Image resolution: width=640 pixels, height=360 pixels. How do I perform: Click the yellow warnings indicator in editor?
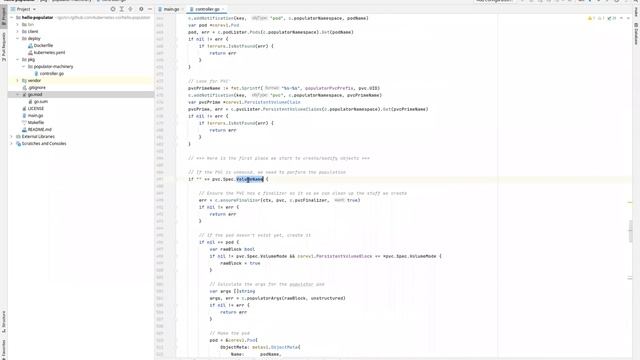pyautogui.click(x=591, y=18)
